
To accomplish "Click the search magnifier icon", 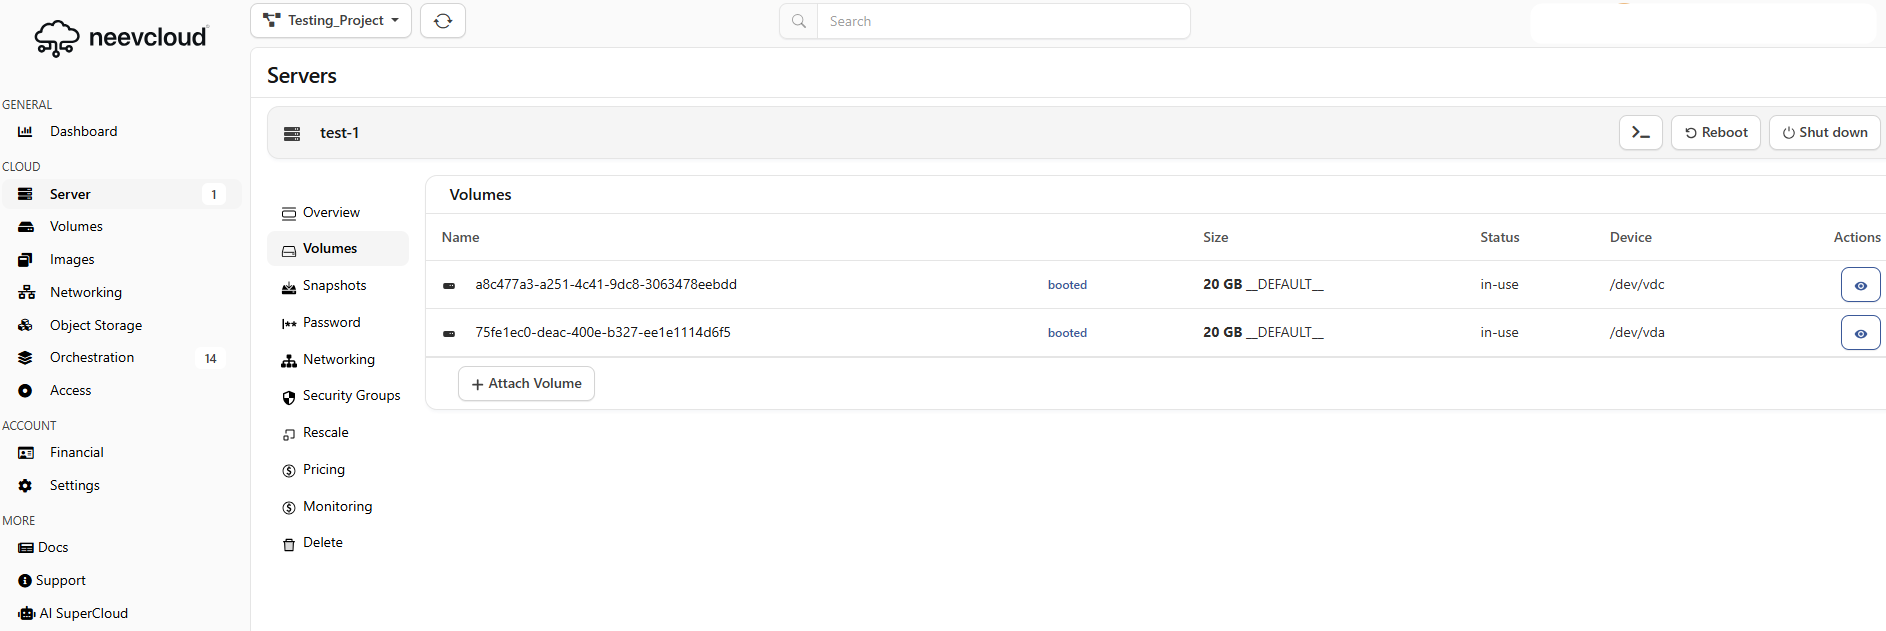I will 799,21.
